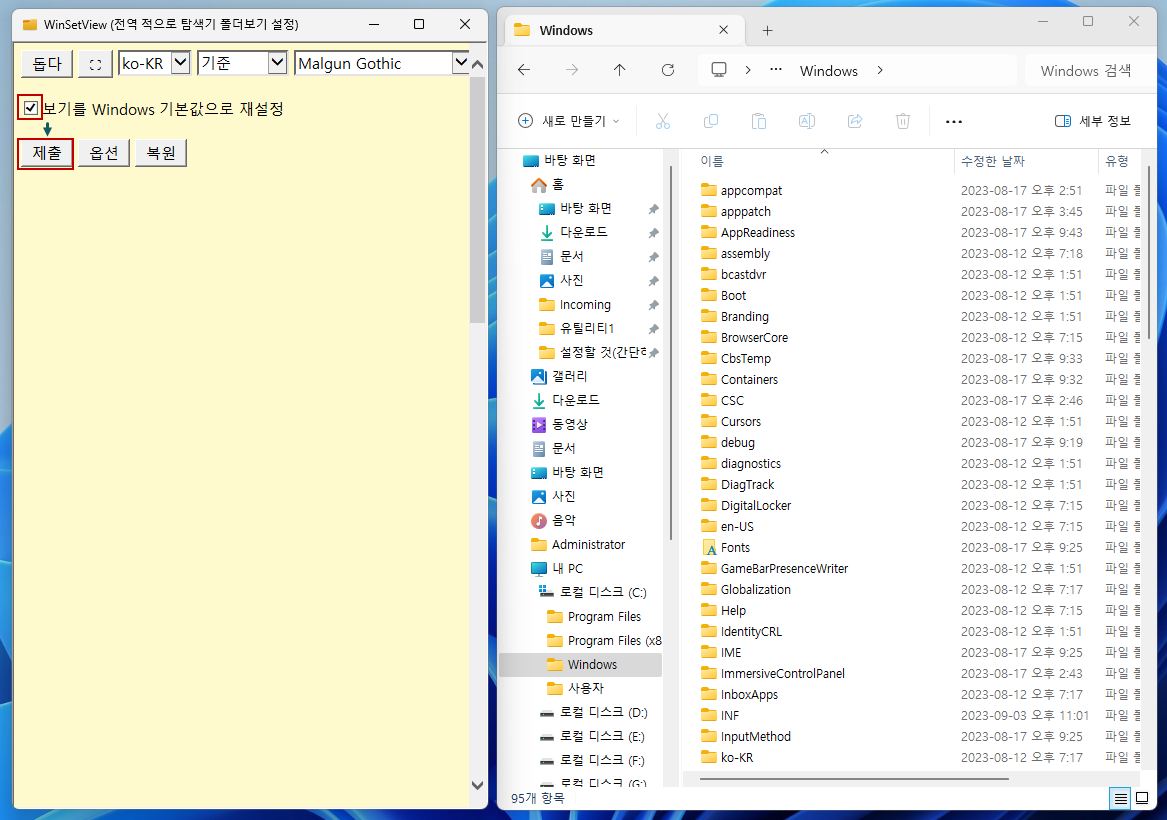Select 동영상 in the navigation pane
Screen dimensions: 1167x820
560,424
